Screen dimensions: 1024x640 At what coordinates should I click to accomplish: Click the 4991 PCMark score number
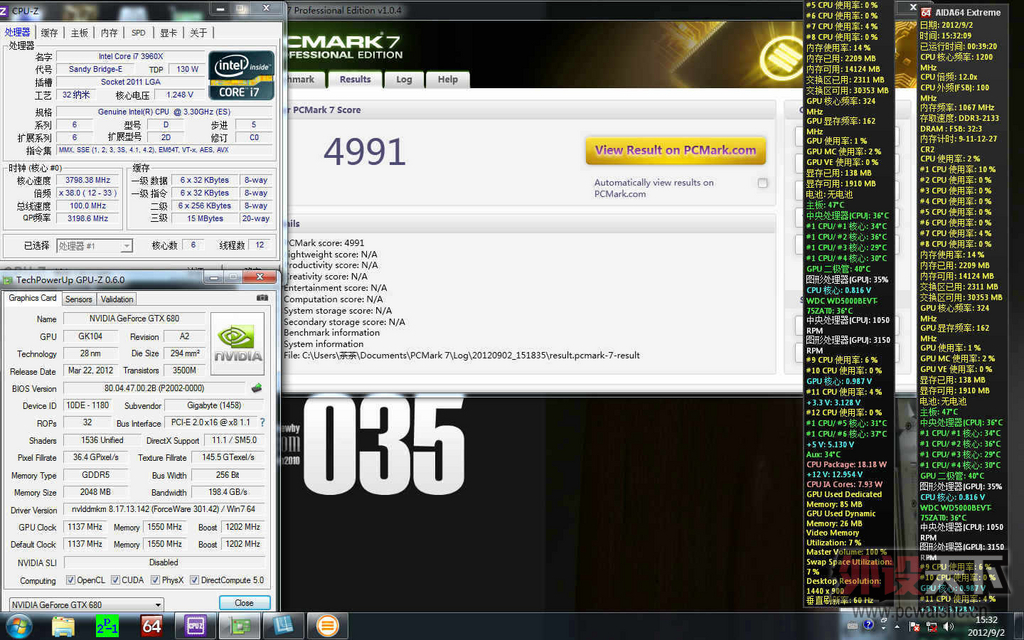point(364,152)
